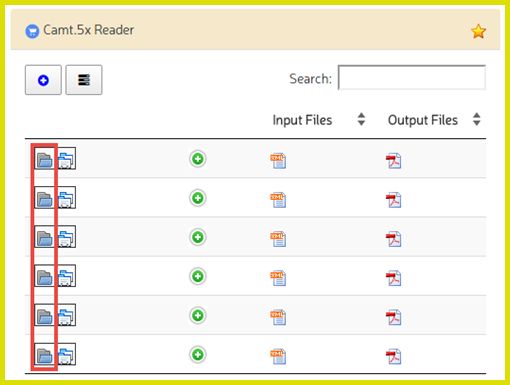Click the Camt.5x Reader title text
This screenshot has height=385, width=510.
point(89,30)
